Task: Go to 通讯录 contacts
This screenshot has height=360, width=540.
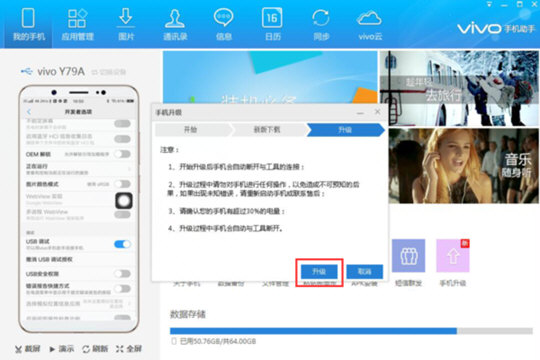Action: click(x=175, y=24)
